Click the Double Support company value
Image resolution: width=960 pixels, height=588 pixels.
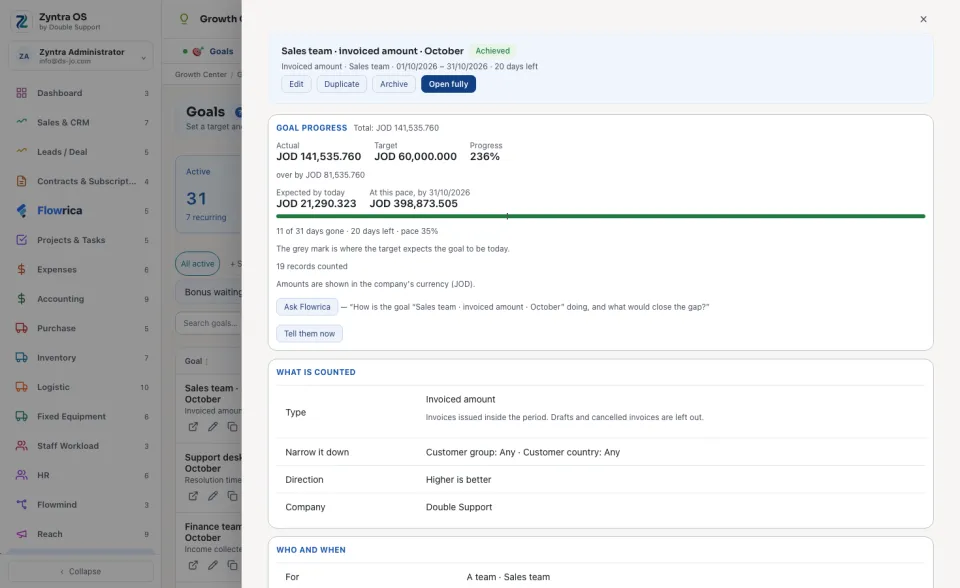click(459, 507)
